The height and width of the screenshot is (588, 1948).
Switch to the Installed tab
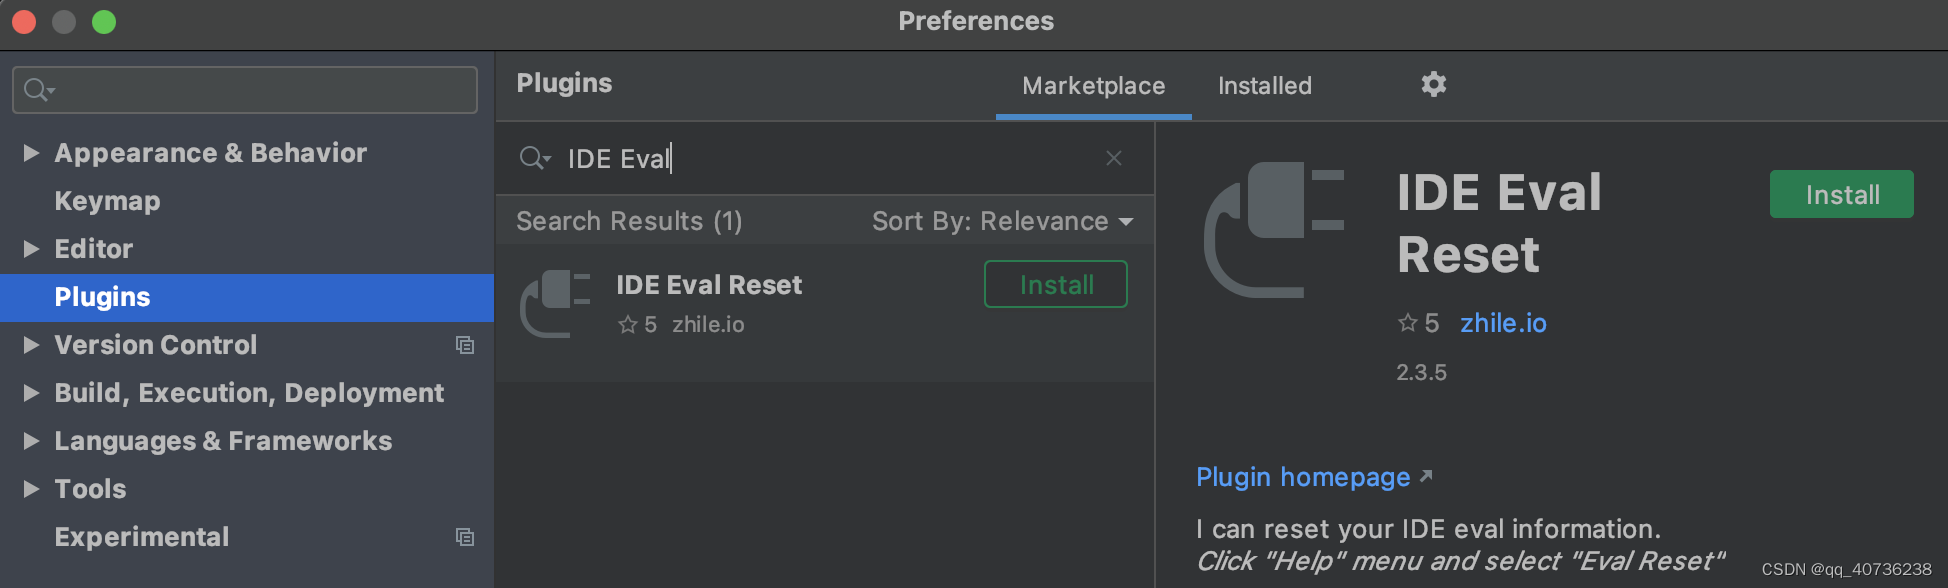point(1264,86)
